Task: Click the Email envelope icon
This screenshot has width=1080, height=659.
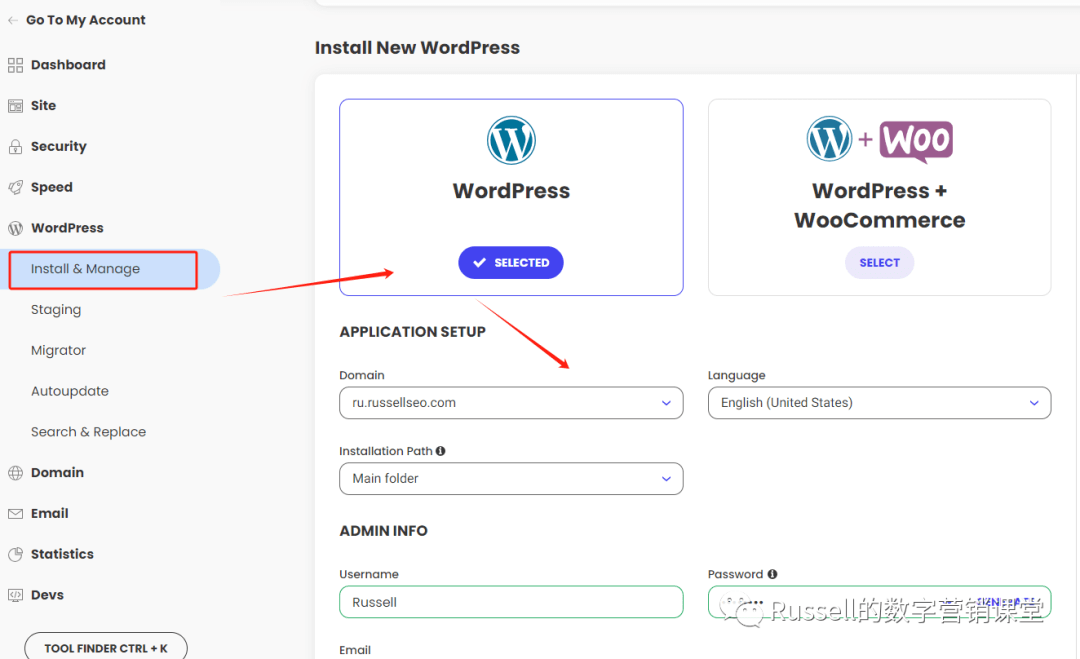Action: point(15,514)
